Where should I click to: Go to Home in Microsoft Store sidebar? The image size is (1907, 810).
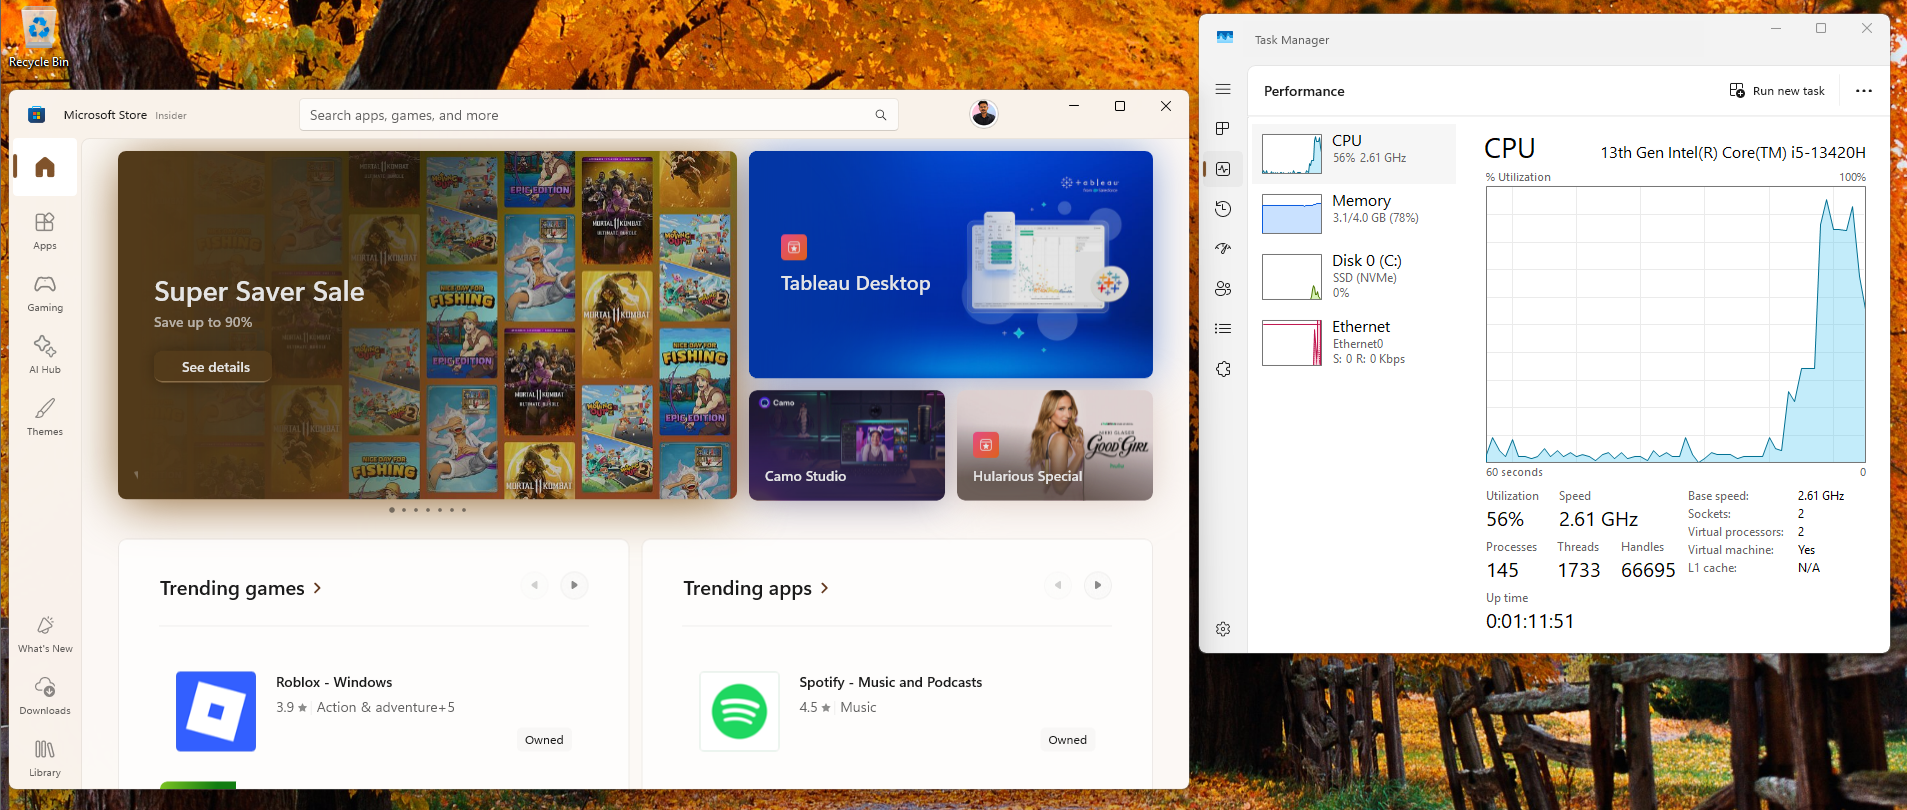pyautogui.click(x=45, y=167)
